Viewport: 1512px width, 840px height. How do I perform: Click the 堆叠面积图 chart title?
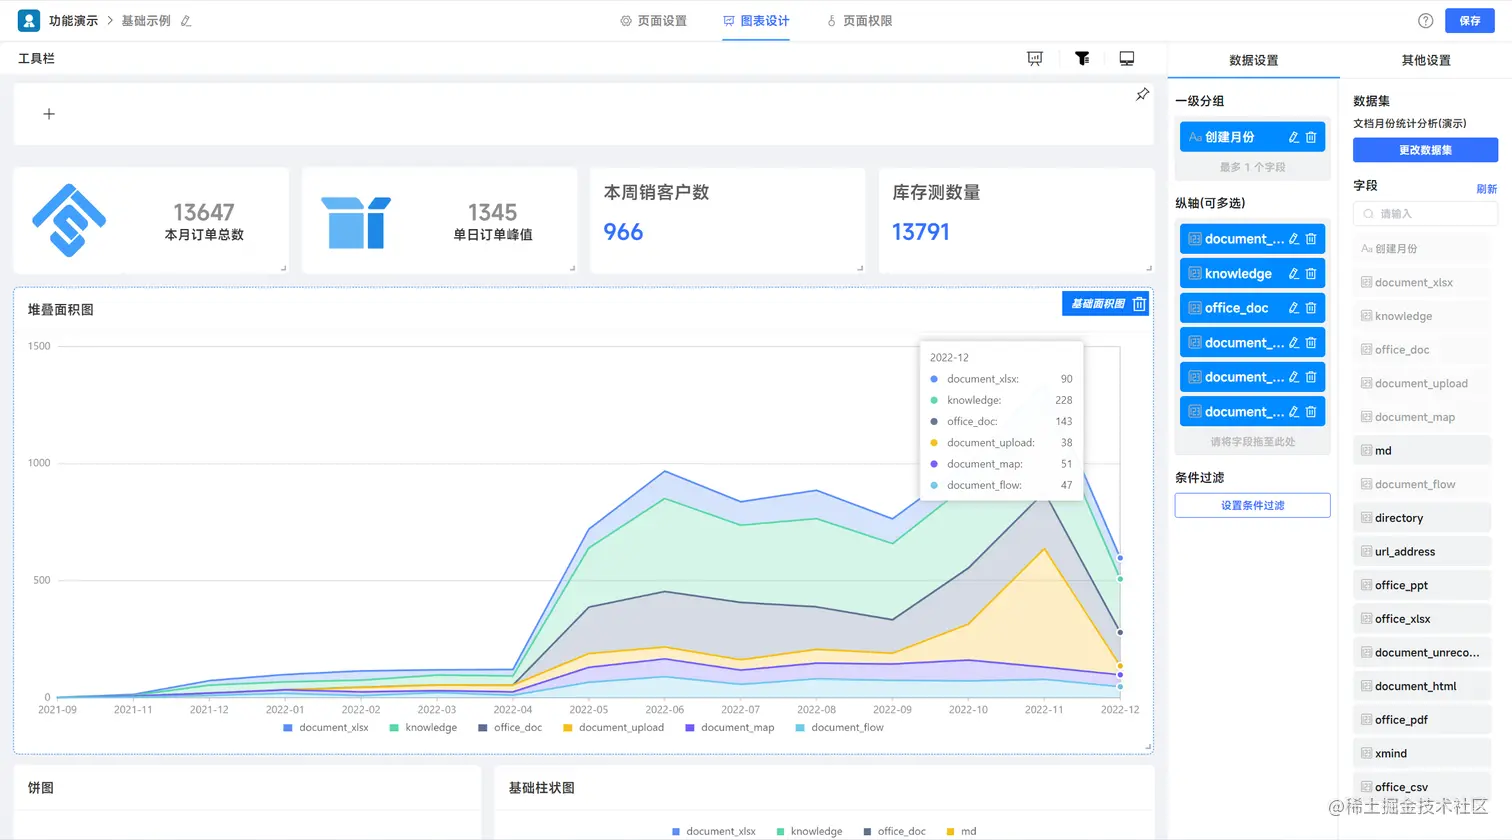61,310
